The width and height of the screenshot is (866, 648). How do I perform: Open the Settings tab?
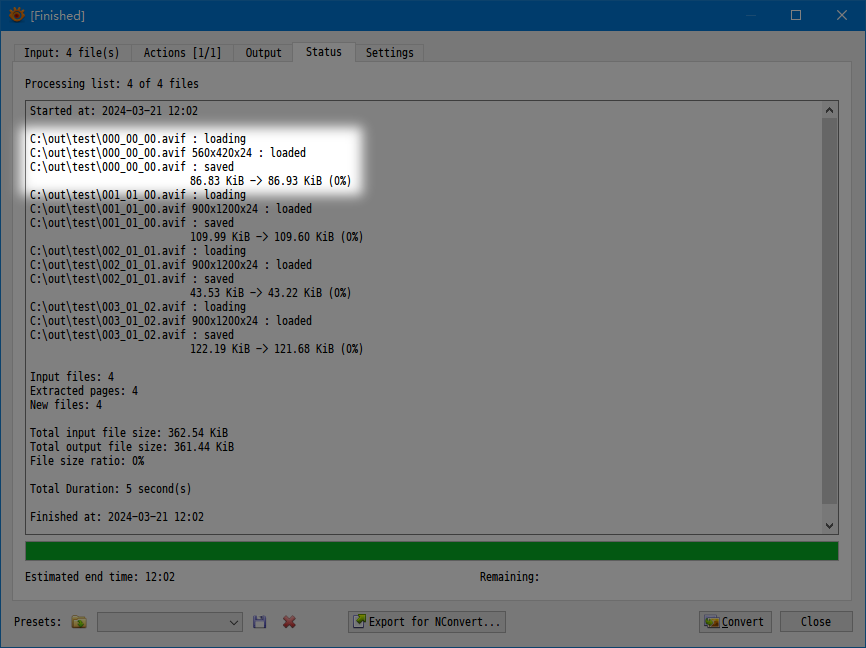click(389, 53)
